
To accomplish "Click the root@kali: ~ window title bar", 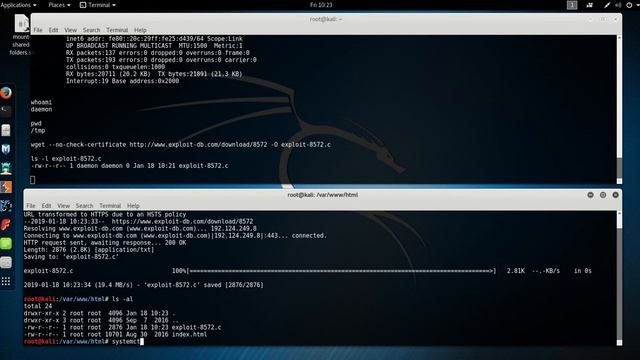I will pos(326,19).
